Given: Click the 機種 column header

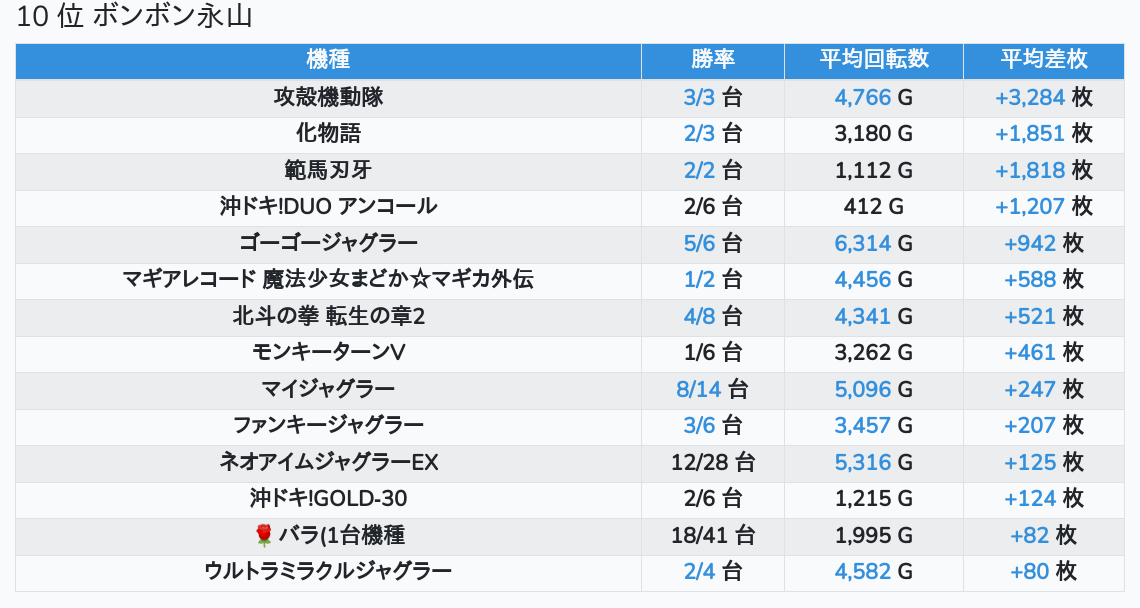Looking at the screenshot, I should click(x=328, y=60).
